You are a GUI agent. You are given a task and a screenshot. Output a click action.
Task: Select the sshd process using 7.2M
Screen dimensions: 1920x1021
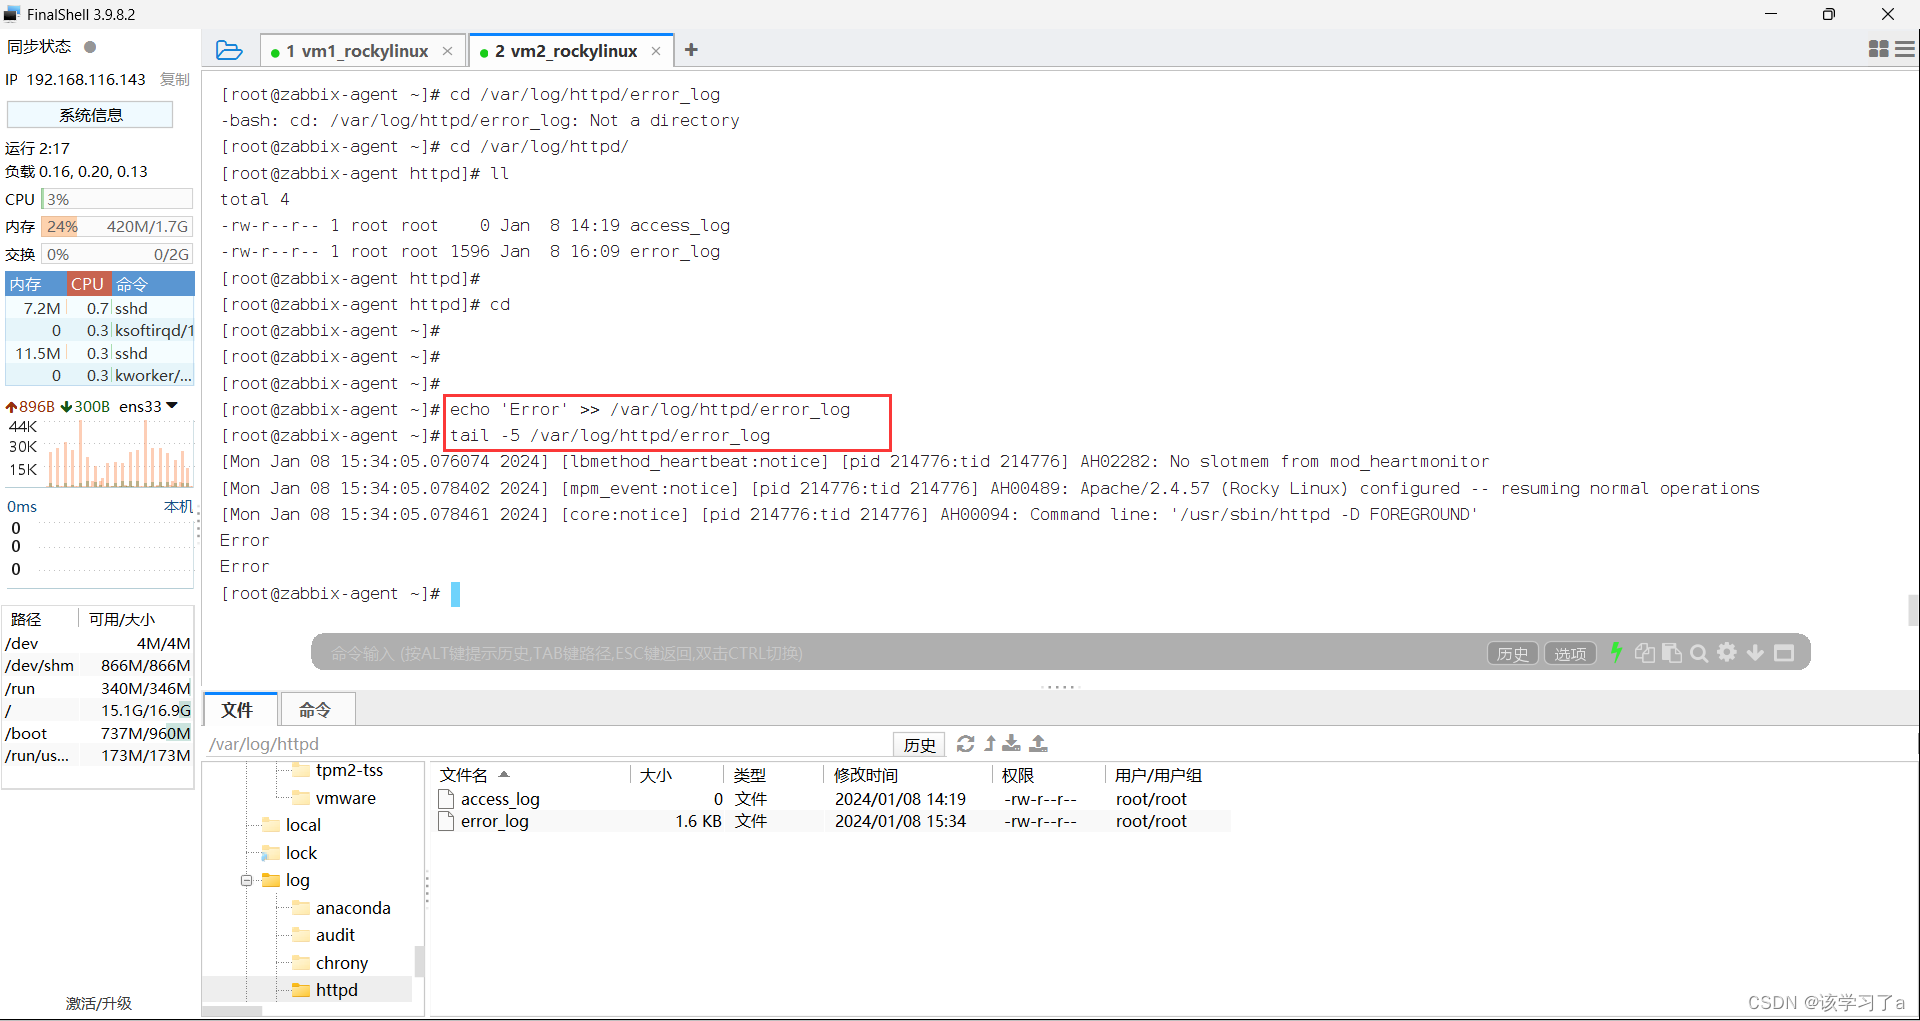[100, 308]
